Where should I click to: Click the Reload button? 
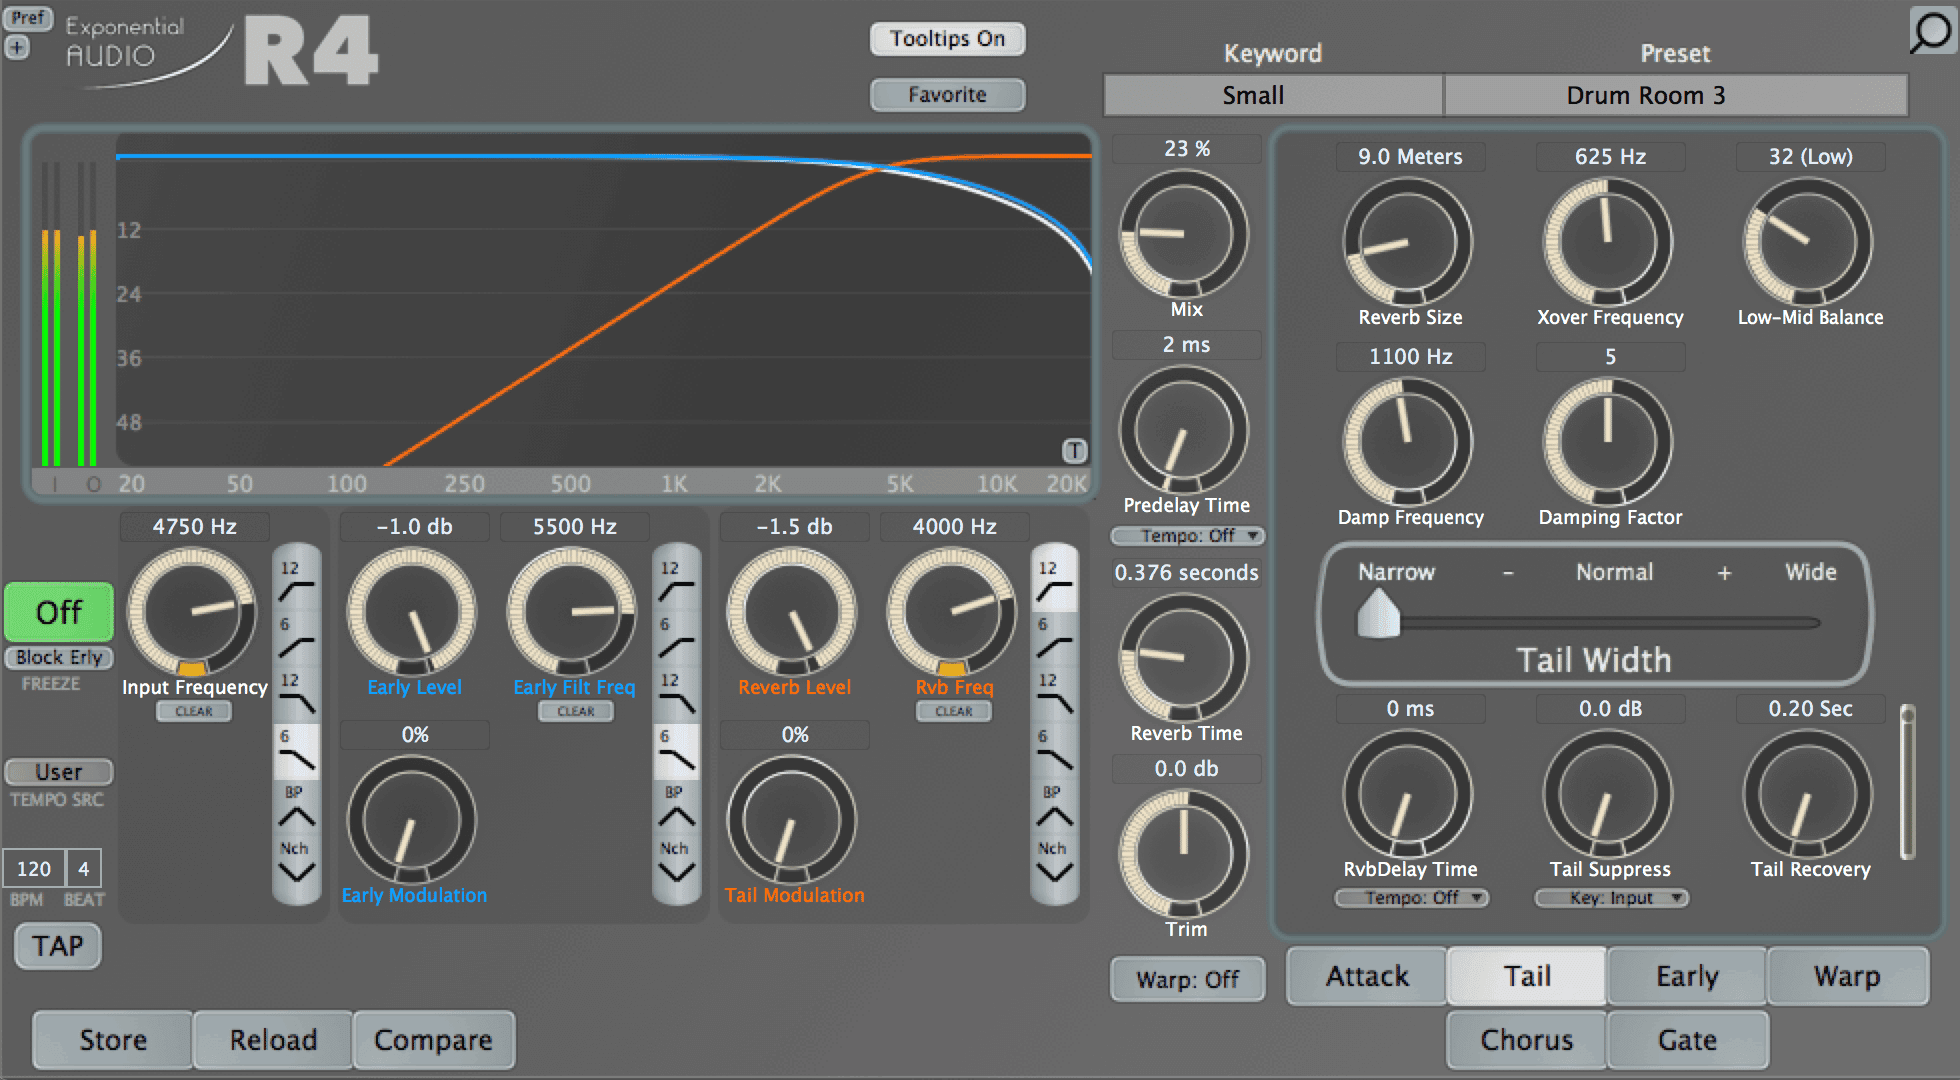(273, 1040)
